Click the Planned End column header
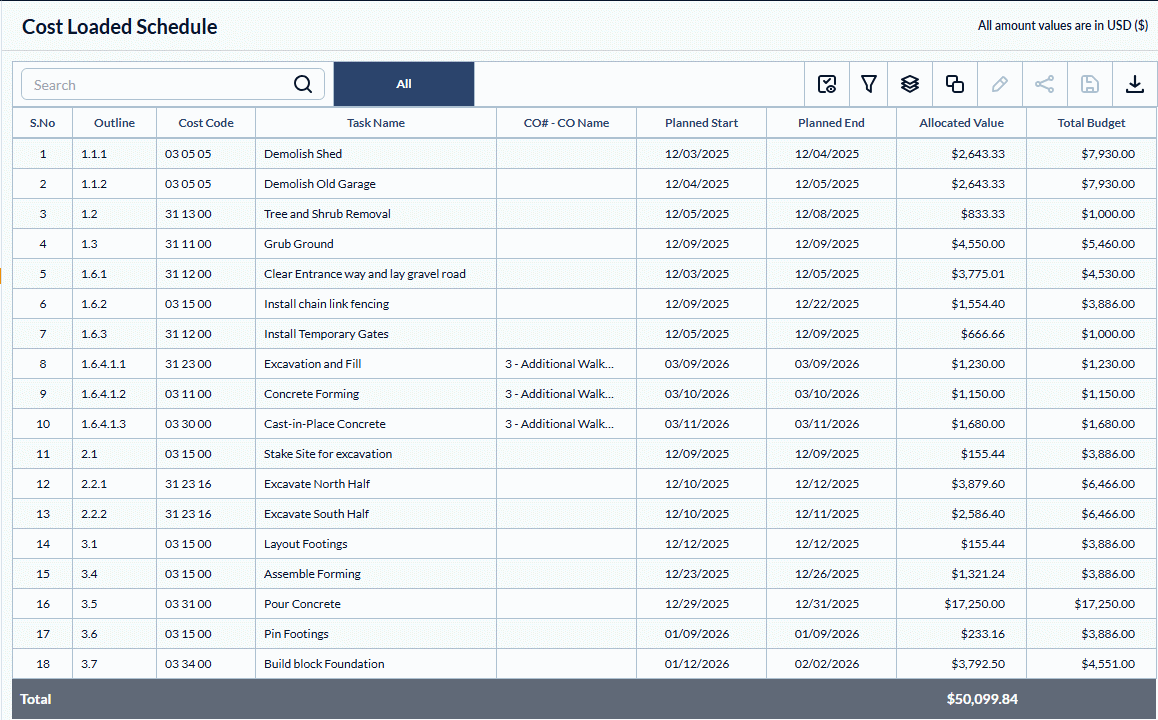 pos(832,123)
